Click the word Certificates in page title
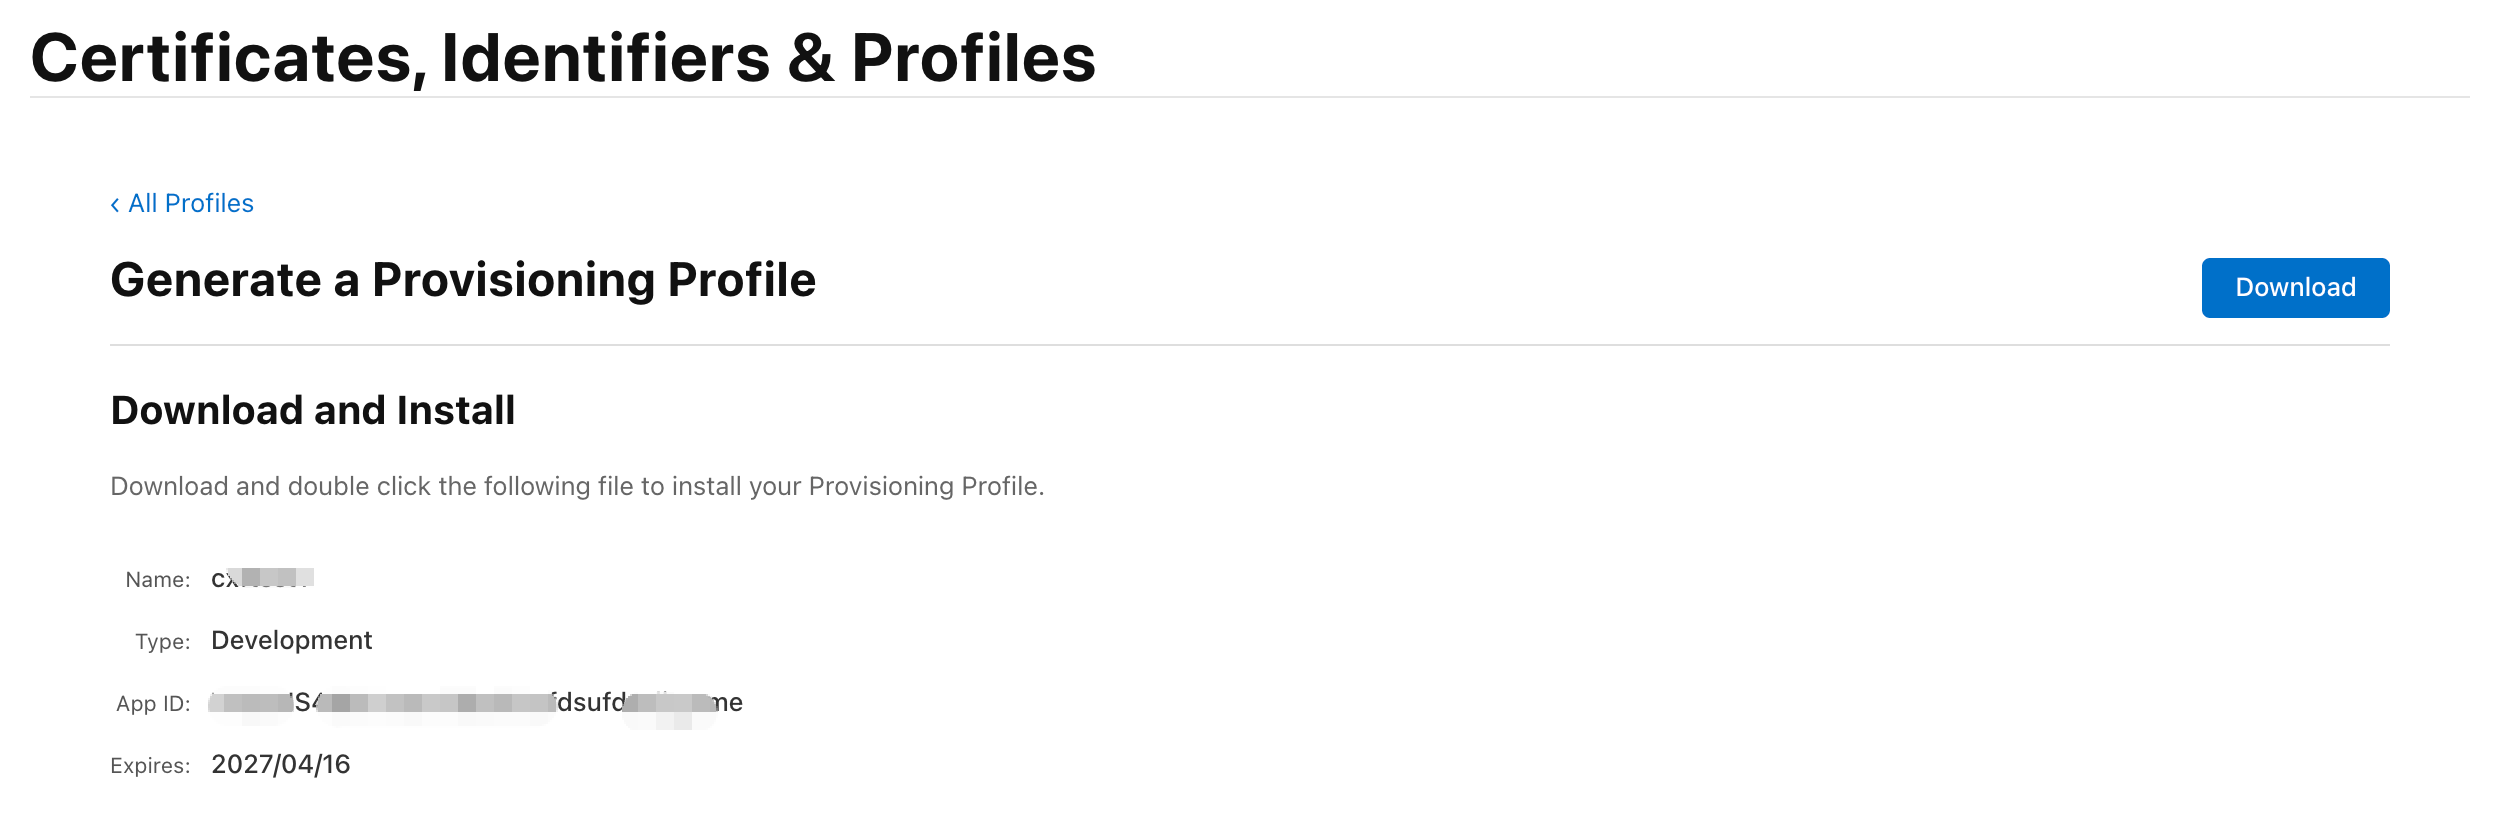The height and width of the screenshot is (832, 2502). point(221,58)
